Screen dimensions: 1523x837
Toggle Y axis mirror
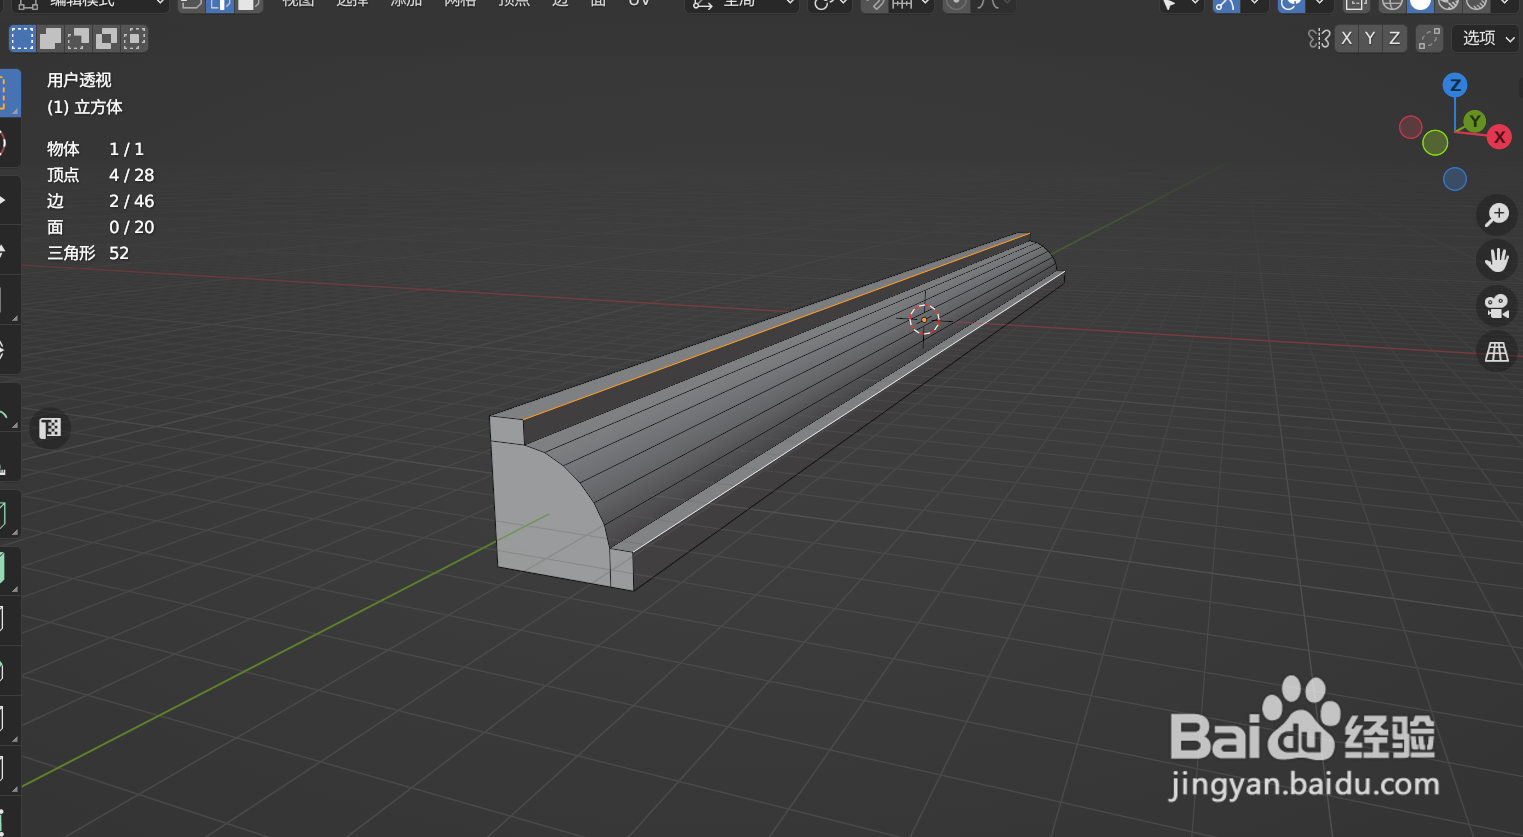(x=1370, y=39)
